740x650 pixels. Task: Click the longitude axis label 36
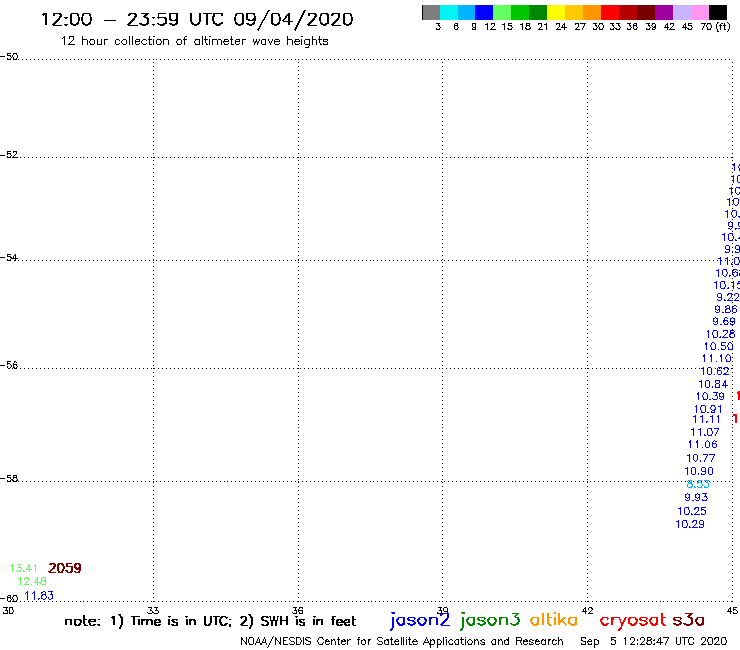[298, 610]
